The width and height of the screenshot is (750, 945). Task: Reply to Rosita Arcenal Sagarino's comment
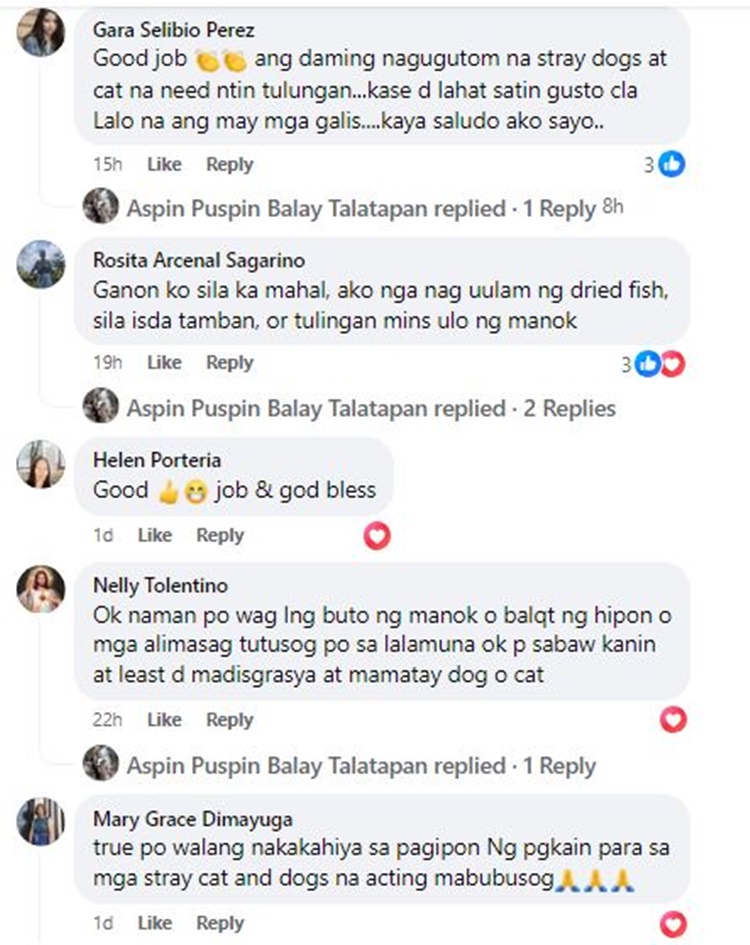click(230, 362)
